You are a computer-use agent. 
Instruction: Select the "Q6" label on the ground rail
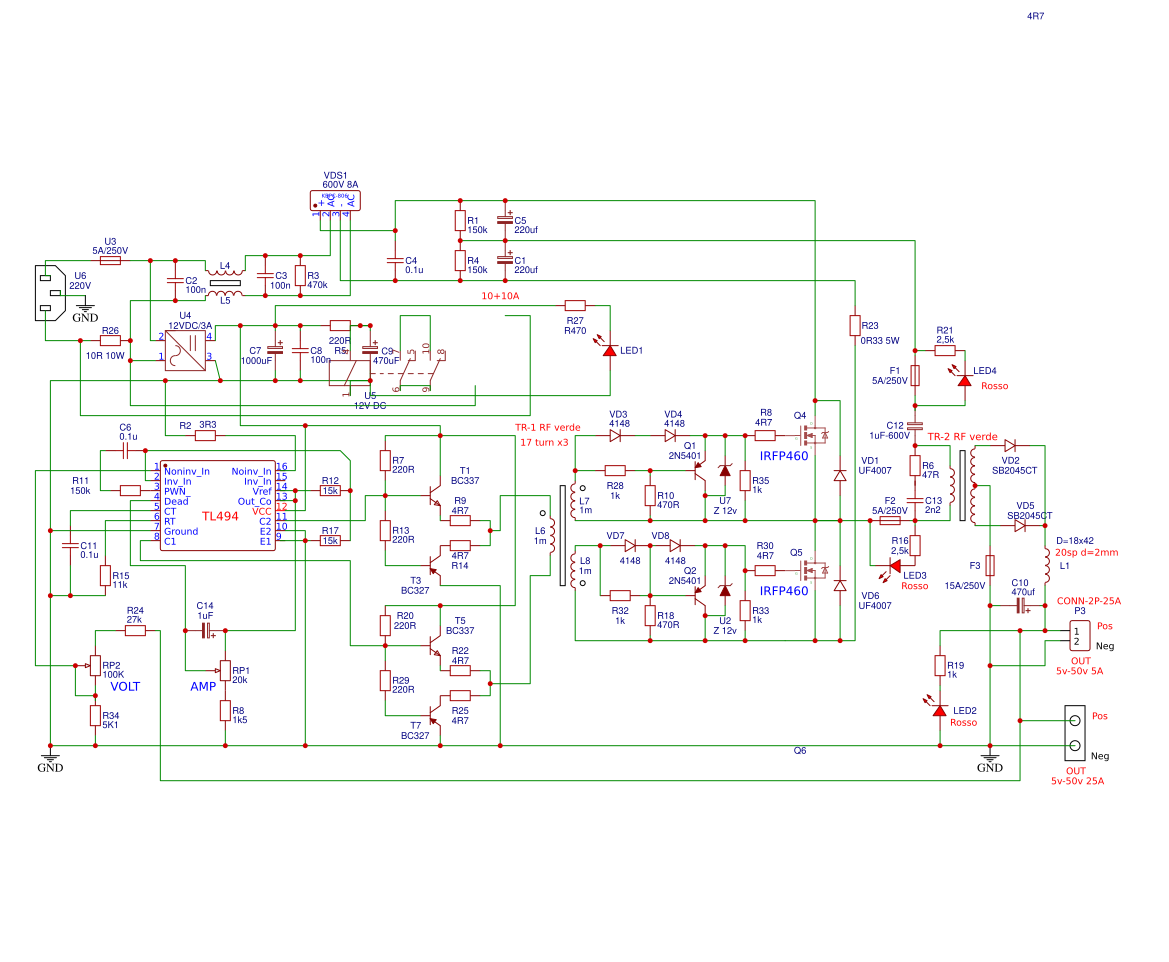coord(800,750)
